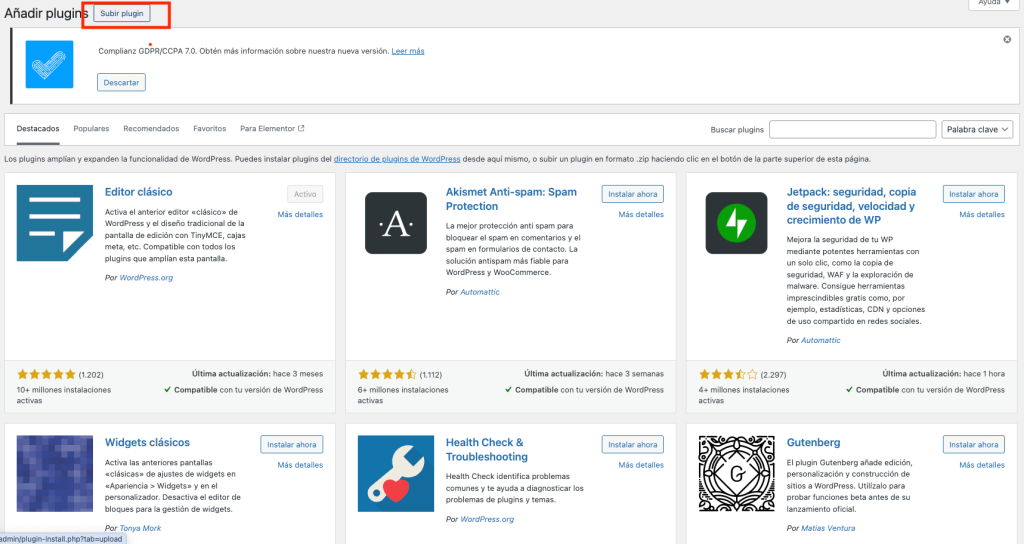Click the Subir plugin button
1024x544 pixels.
coord(121,13)
